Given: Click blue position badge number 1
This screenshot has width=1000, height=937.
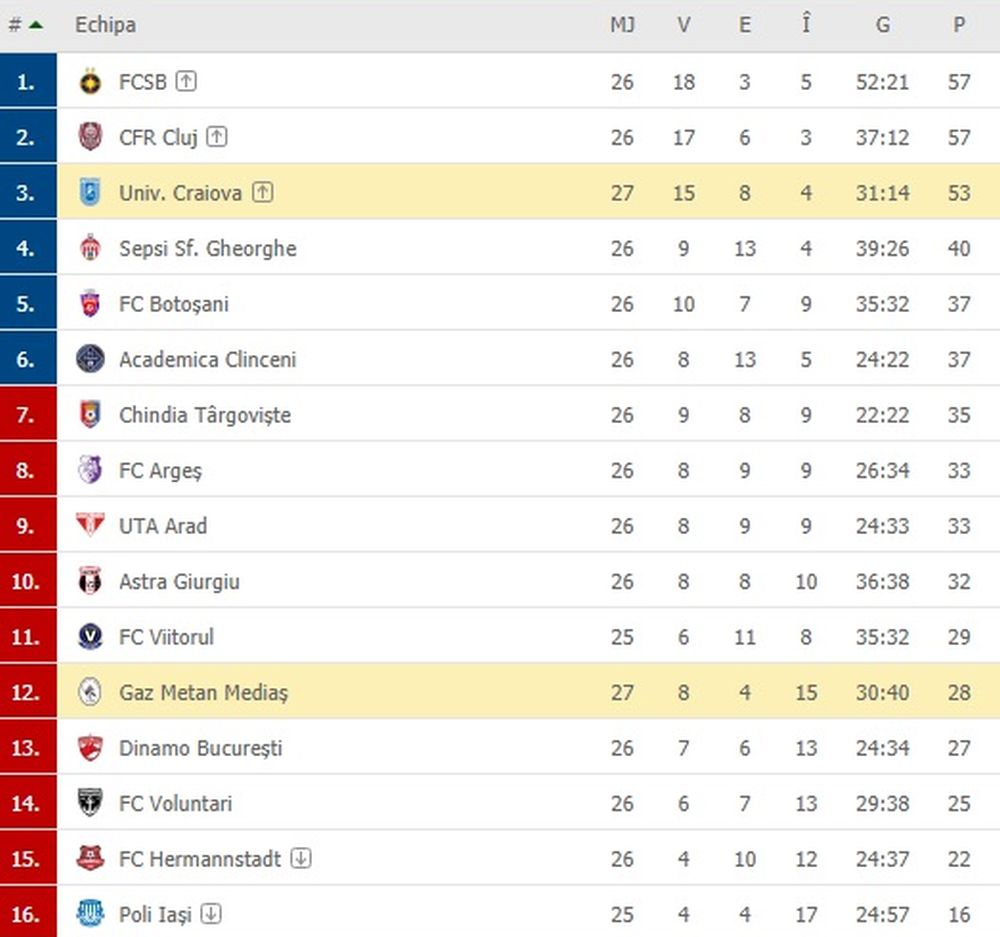Looking at the screenshot, I should (27, 82).
